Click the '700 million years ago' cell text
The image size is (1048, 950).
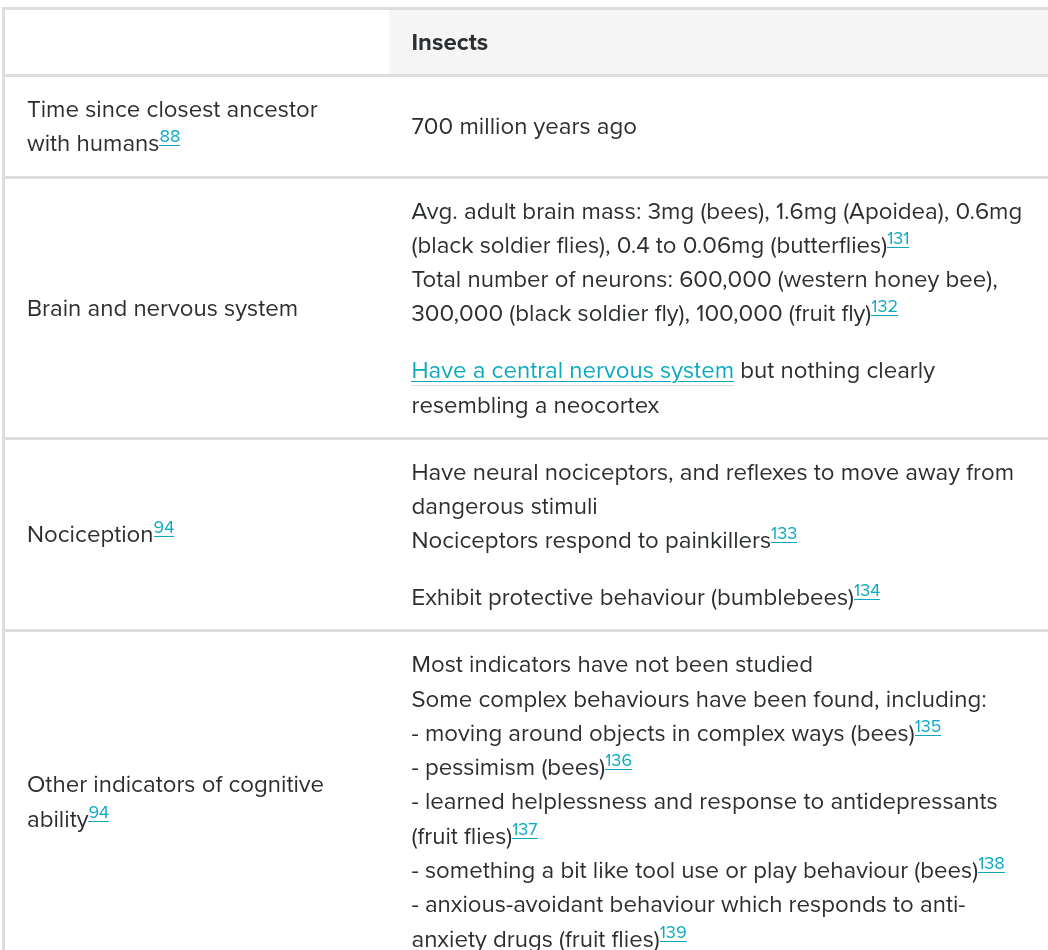[524, 127]
